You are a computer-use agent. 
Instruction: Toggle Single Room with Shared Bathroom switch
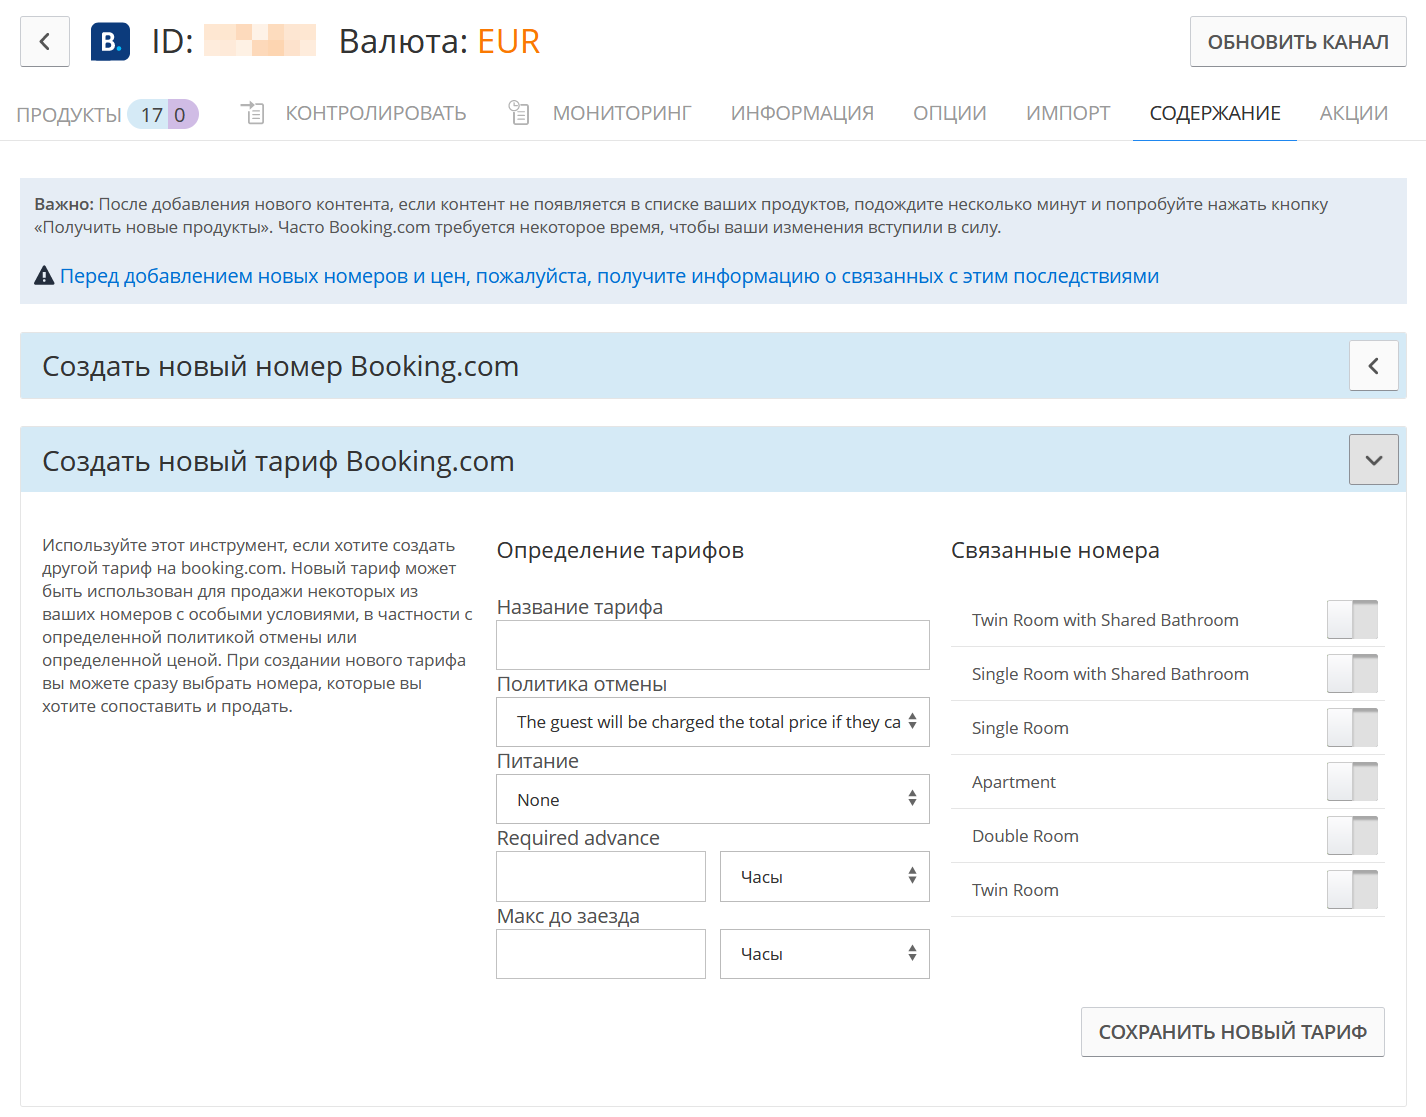1352,674
